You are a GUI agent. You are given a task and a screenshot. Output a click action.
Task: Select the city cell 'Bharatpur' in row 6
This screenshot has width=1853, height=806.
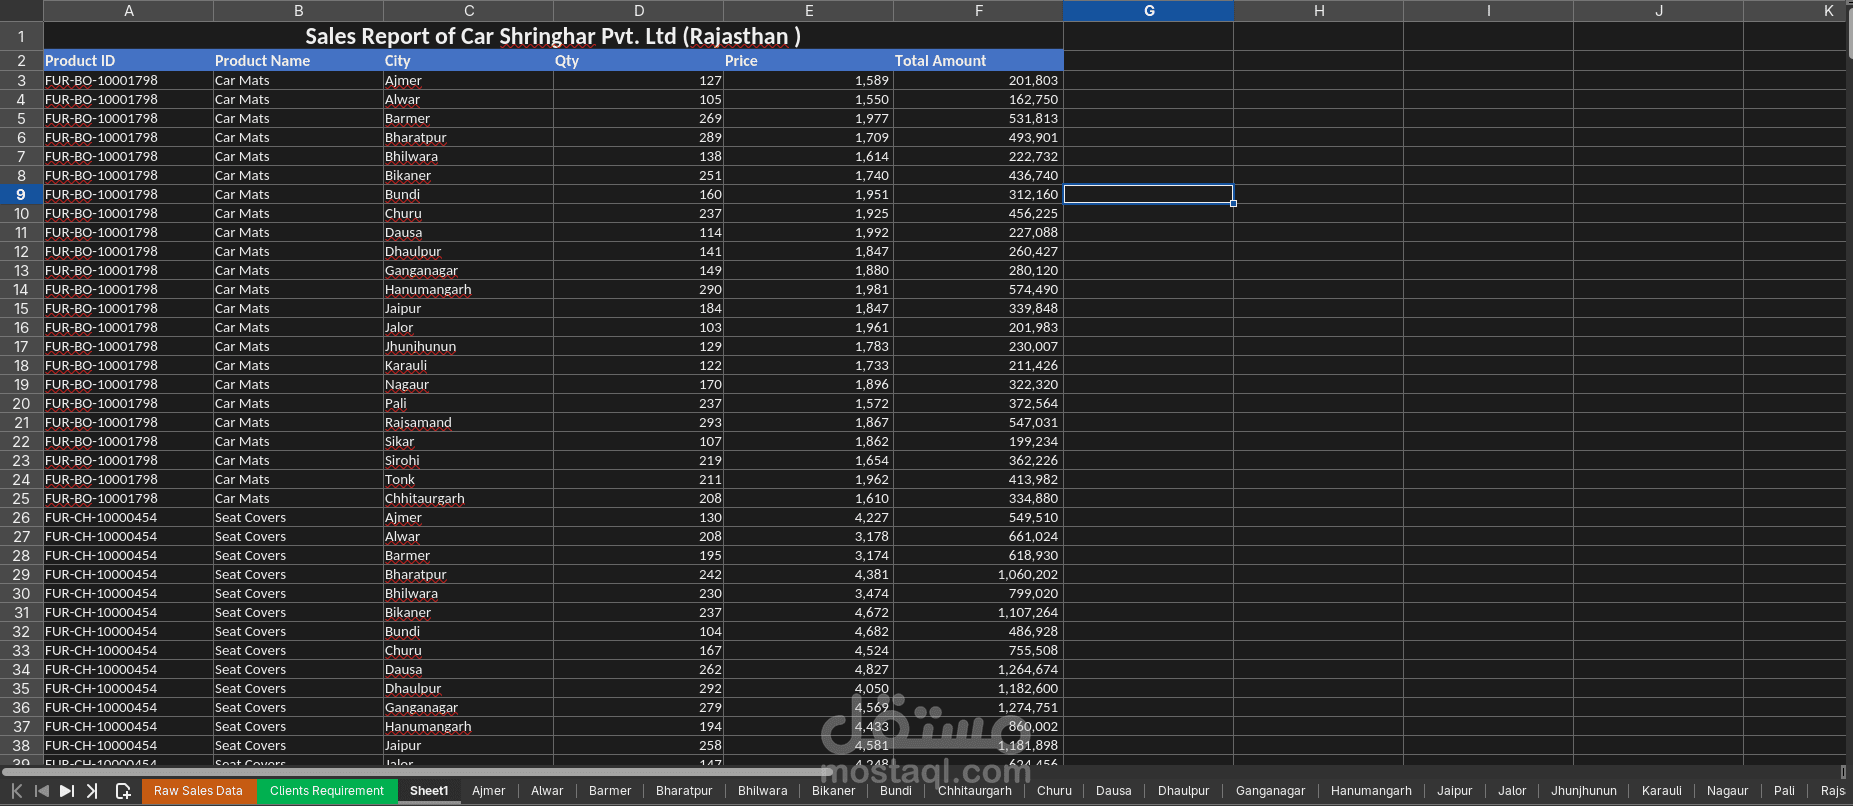coord(469,138)
